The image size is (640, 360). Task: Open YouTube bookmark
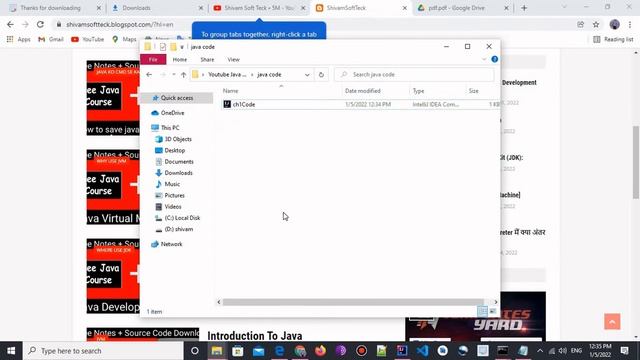[88, 40]
